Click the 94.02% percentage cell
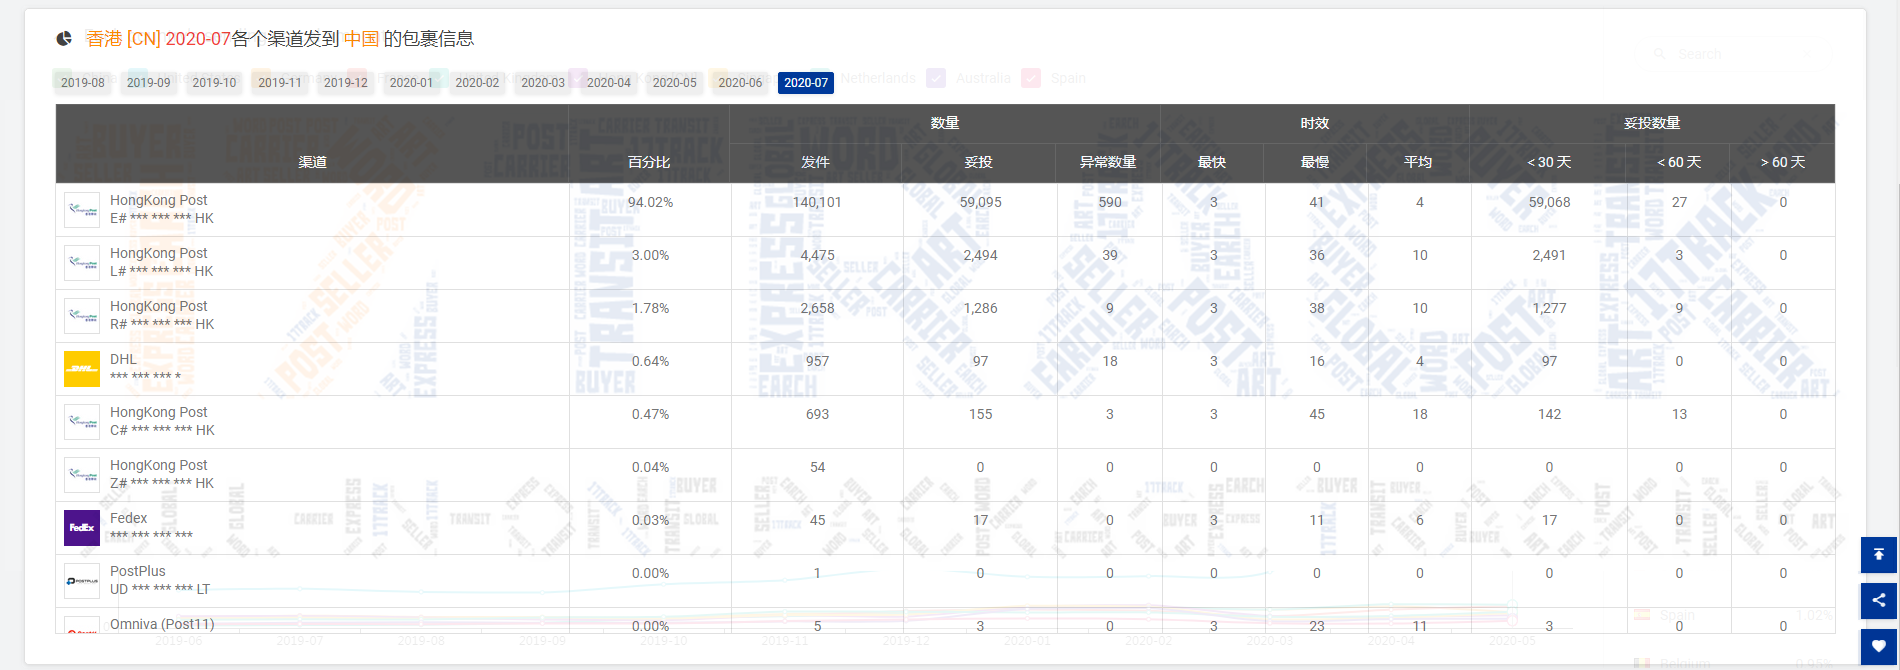Image resolution: width=1900 pixels, height=670 pixels. 650,202
